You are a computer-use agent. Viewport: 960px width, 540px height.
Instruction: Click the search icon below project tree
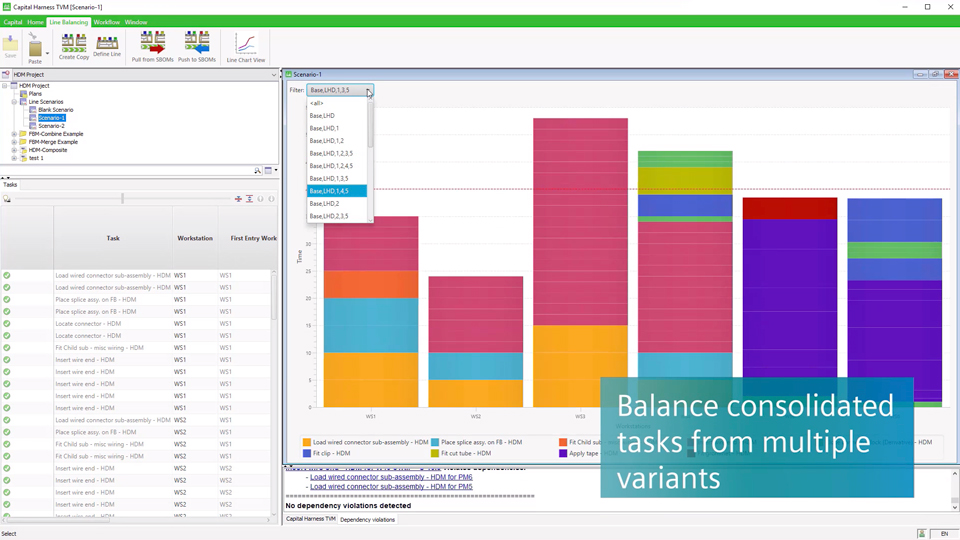pos(257,171)
